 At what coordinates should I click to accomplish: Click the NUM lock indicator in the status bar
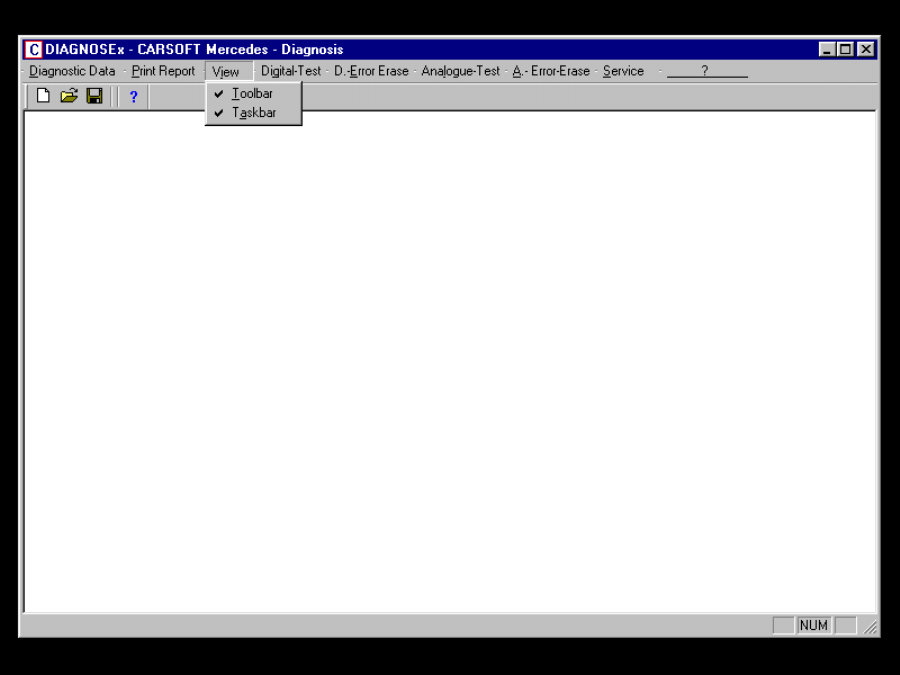click(813, 624)
